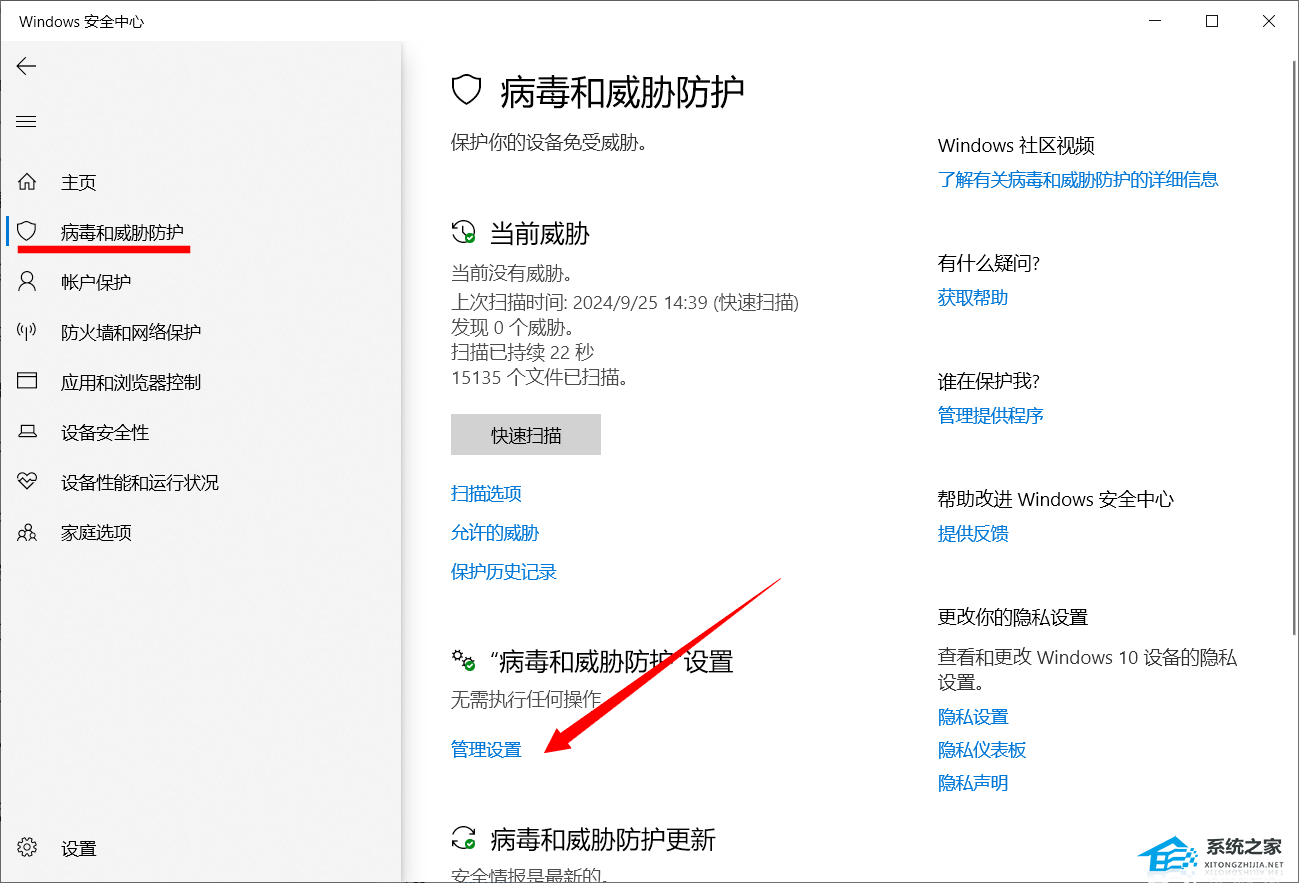Click the gears icon beside the protection settings heading
Viewport: 1299px width, 883px height.
pyautogui.click(x=463, y=660)
